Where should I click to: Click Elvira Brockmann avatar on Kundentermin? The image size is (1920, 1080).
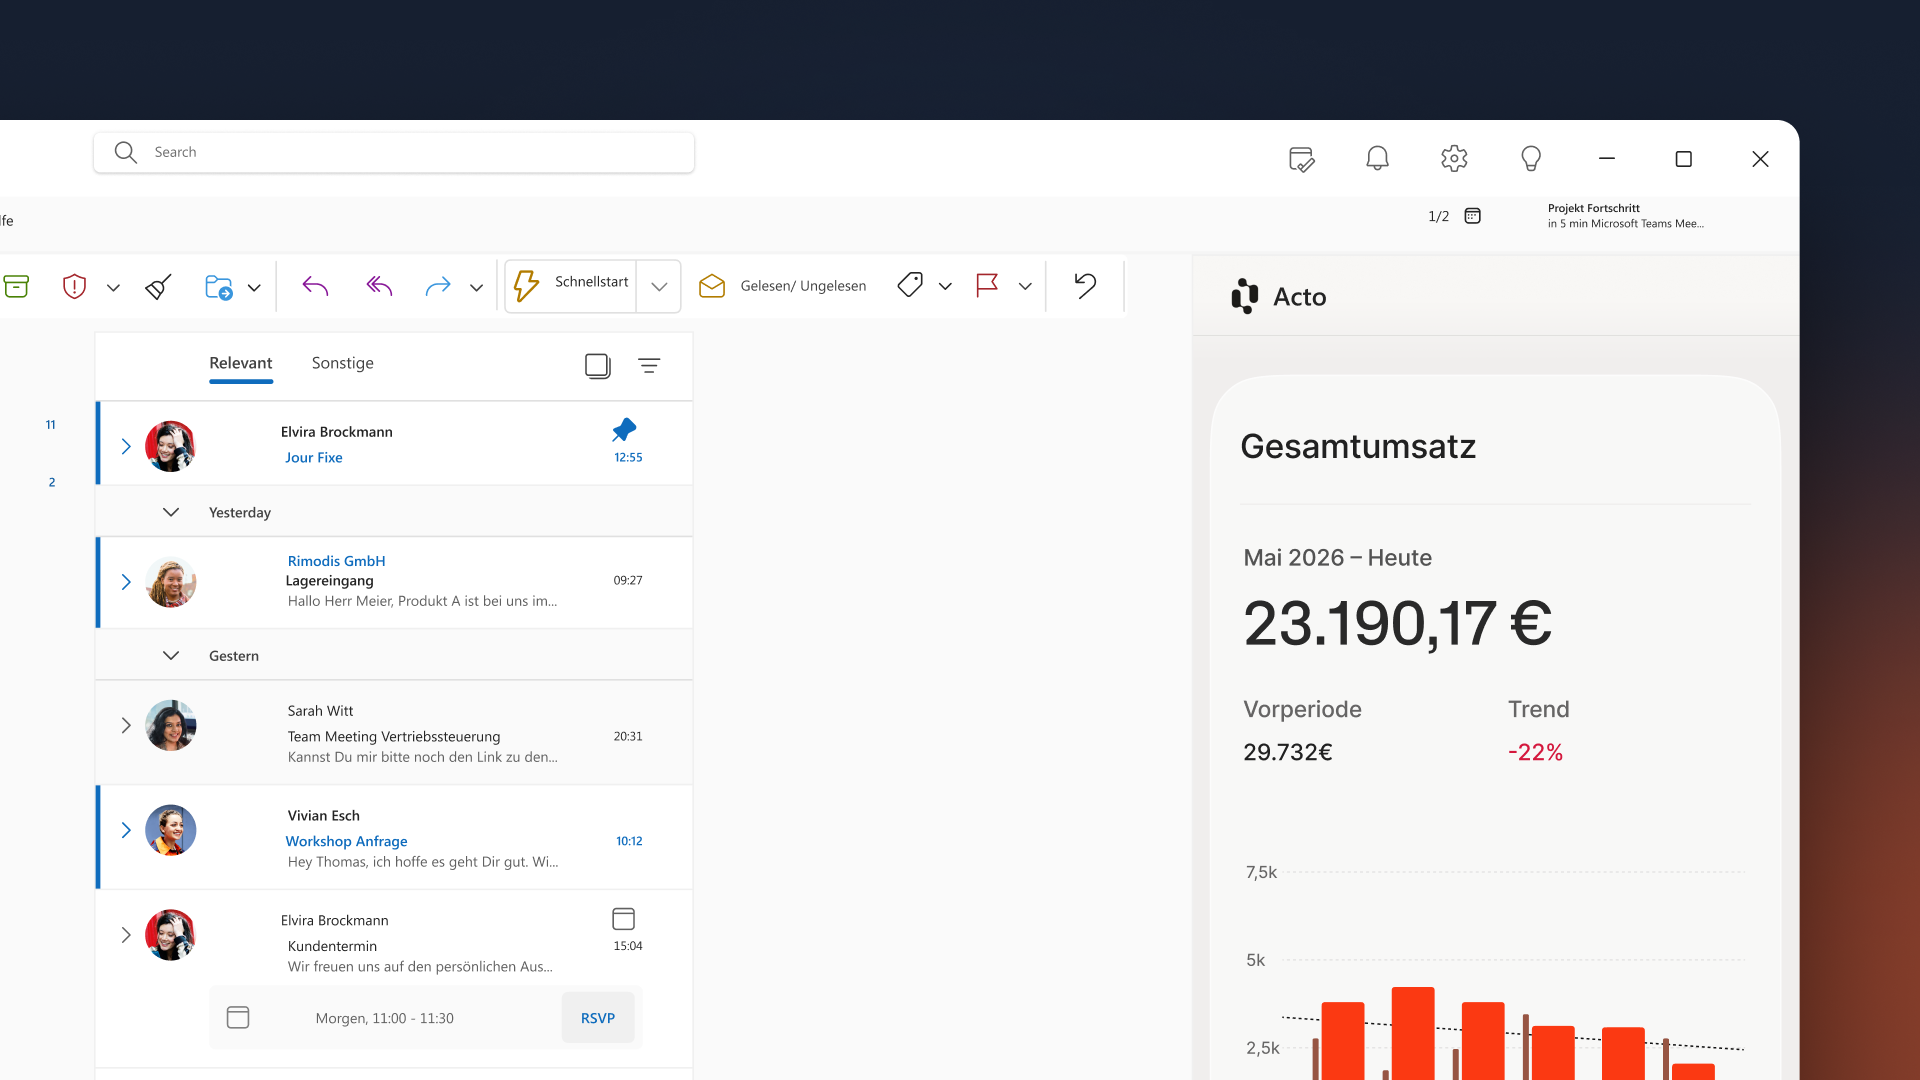pos(171,935)
